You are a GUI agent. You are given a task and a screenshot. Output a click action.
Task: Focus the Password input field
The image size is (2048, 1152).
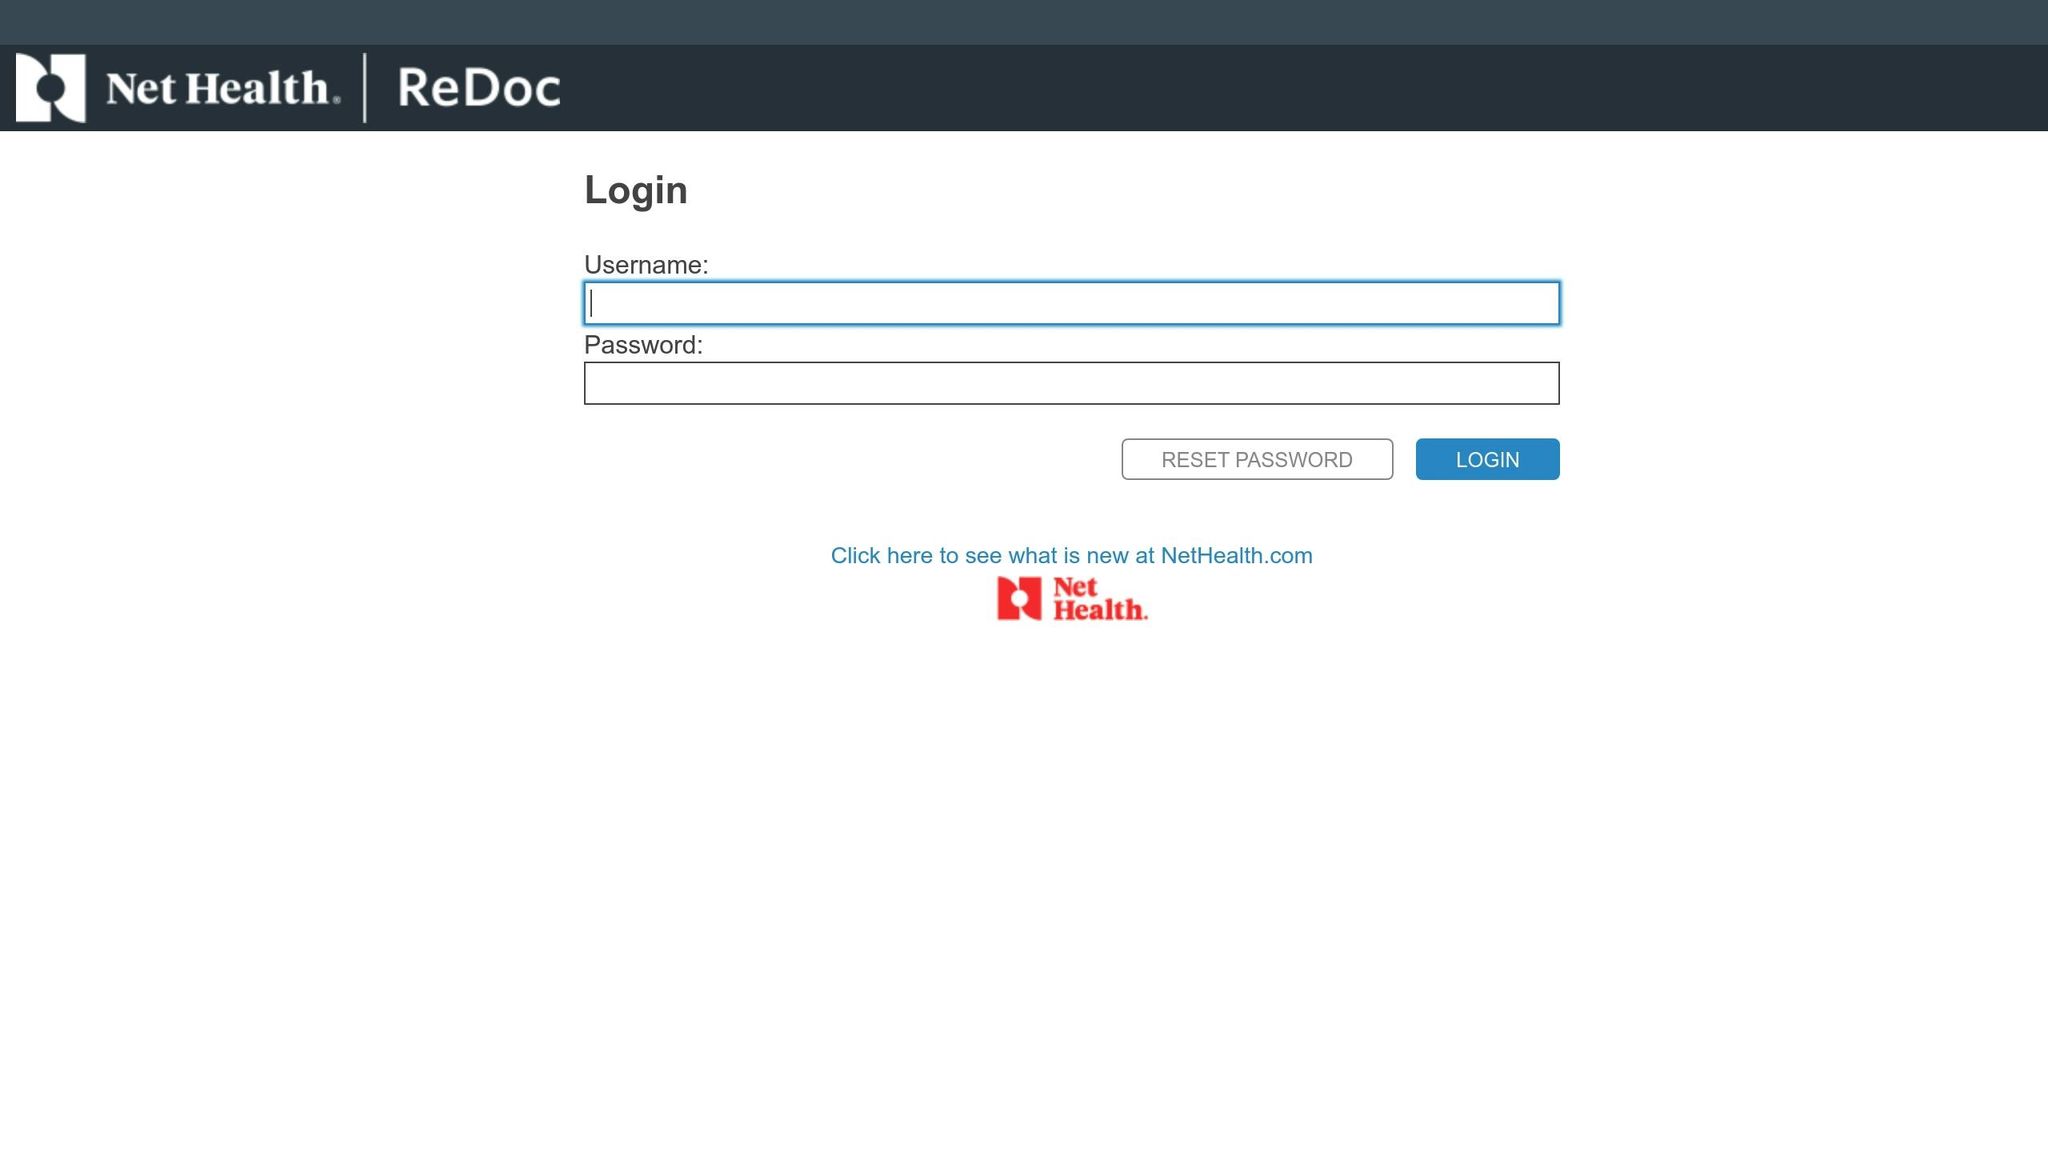[x=1070, y=383]
